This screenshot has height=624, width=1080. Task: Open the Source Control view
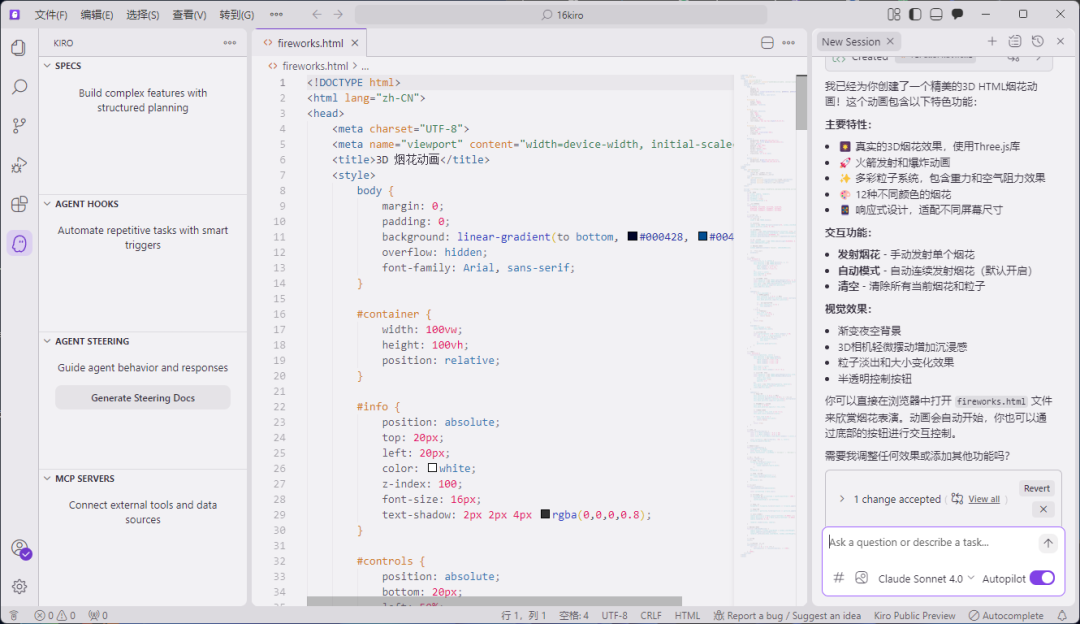pyautogui.click(x=19, y=126)
